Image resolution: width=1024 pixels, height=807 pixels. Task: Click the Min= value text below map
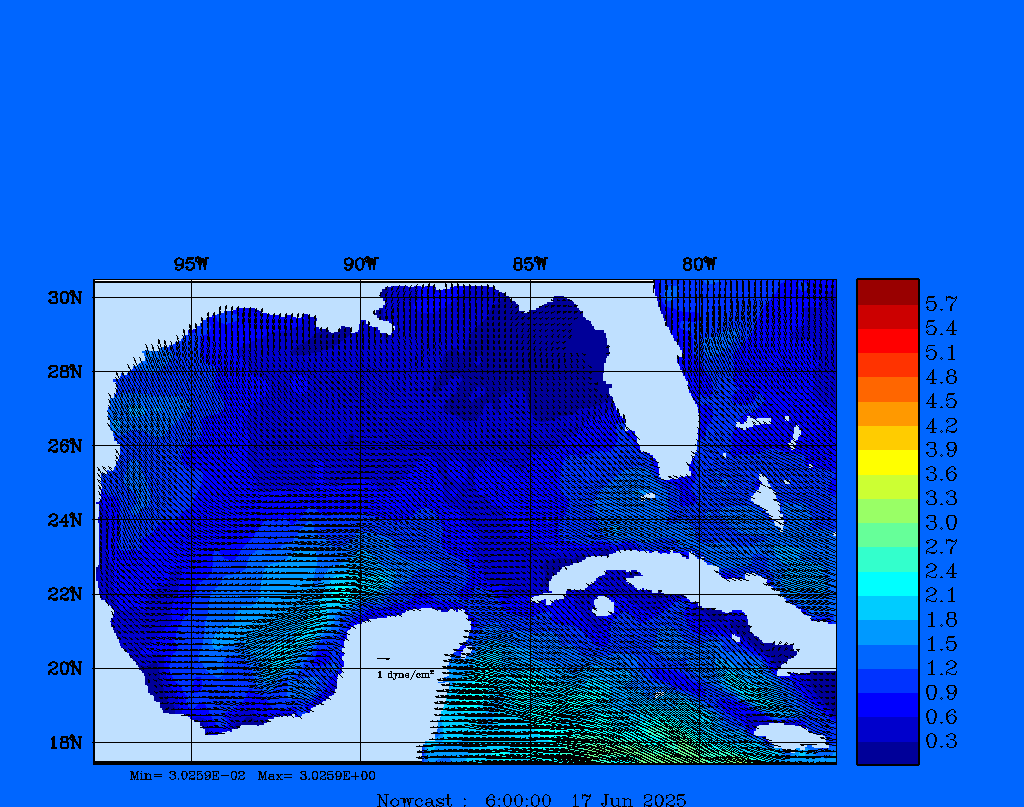[187, 775]
